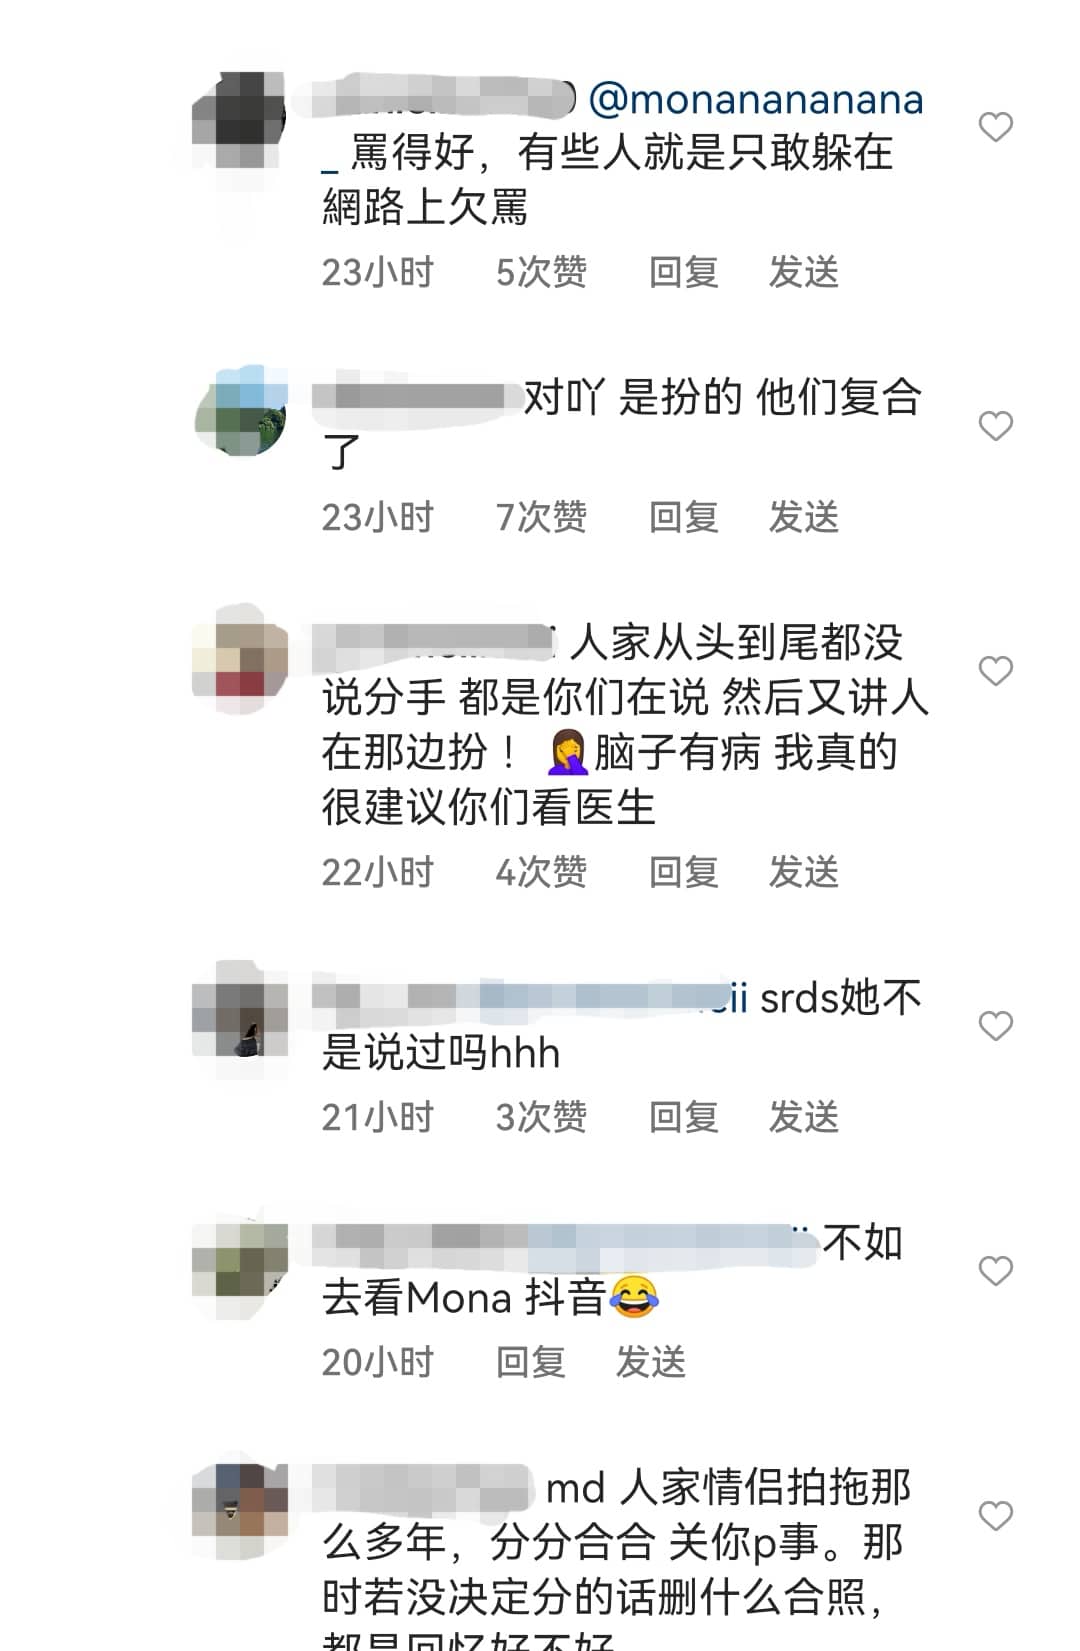Open the avatar of the 他们复合了 commenter
1080x1651 pixels.
point(240,412)
